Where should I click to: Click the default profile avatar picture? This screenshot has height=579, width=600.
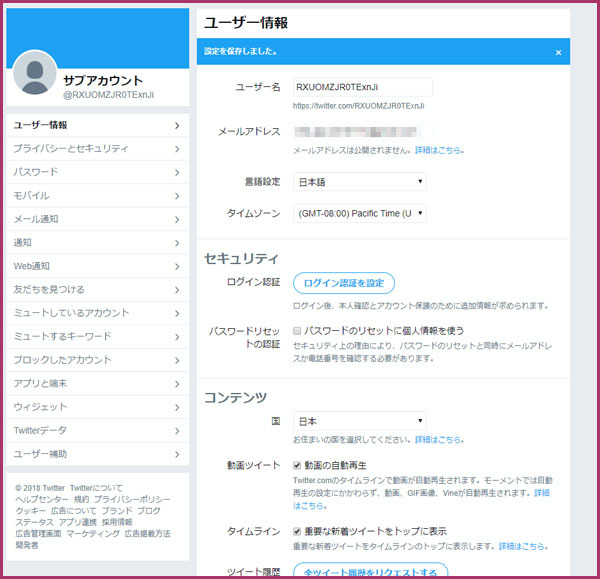(35, 74)
